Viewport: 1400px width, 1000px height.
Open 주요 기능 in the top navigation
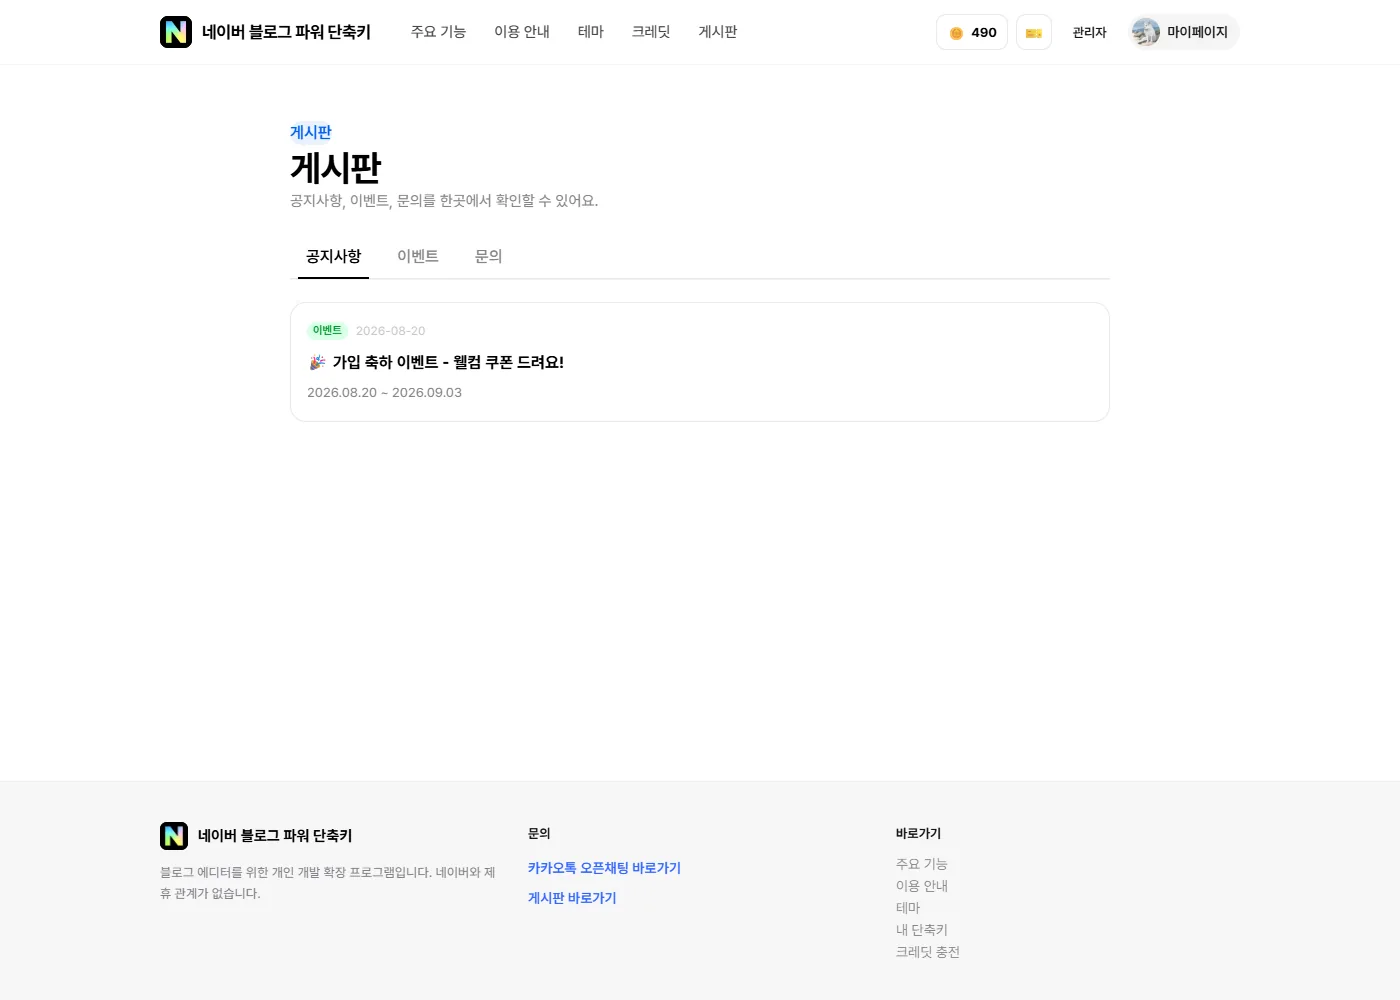coord(438,32)
